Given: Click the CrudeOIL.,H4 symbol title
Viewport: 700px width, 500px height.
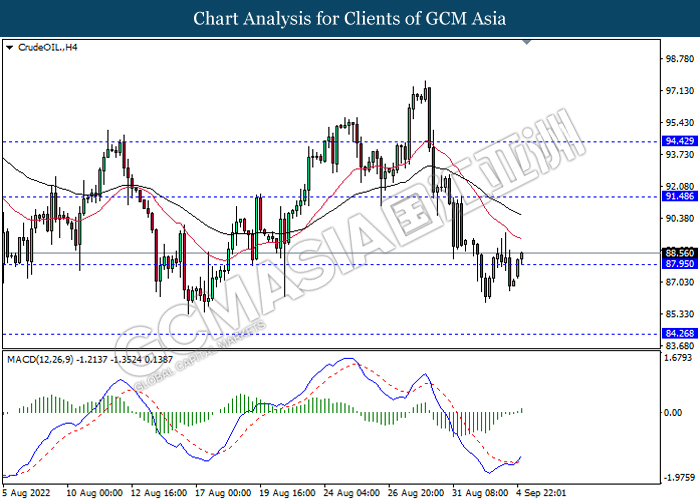Looking at the screenshot, I should (47, 47).
